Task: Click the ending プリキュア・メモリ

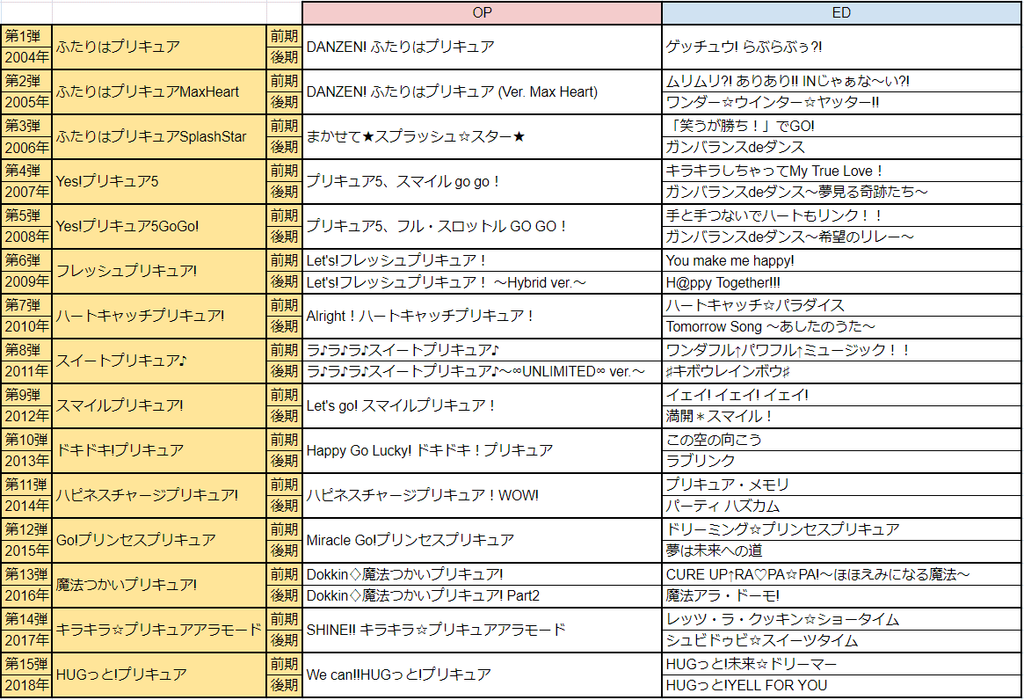Action: [841, 485]
